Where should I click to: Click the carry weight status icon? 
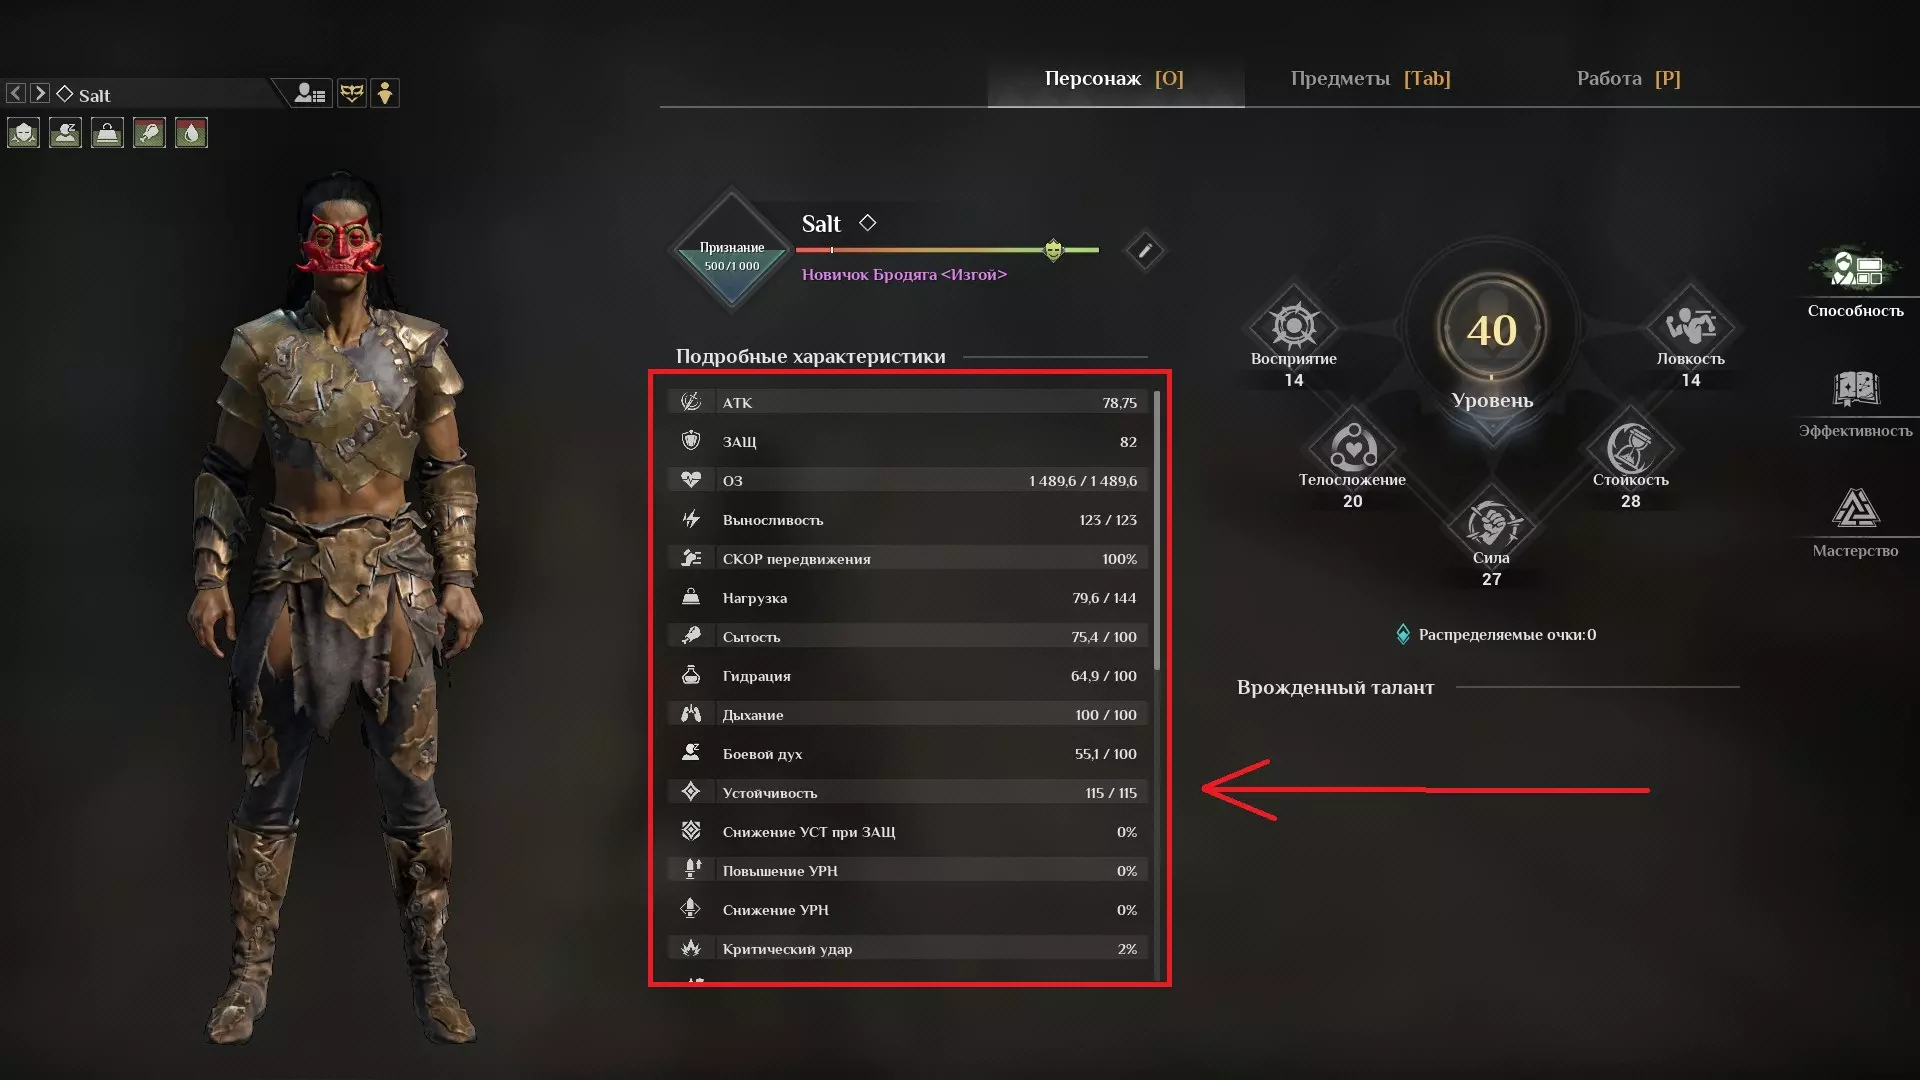tap(107, 133)
